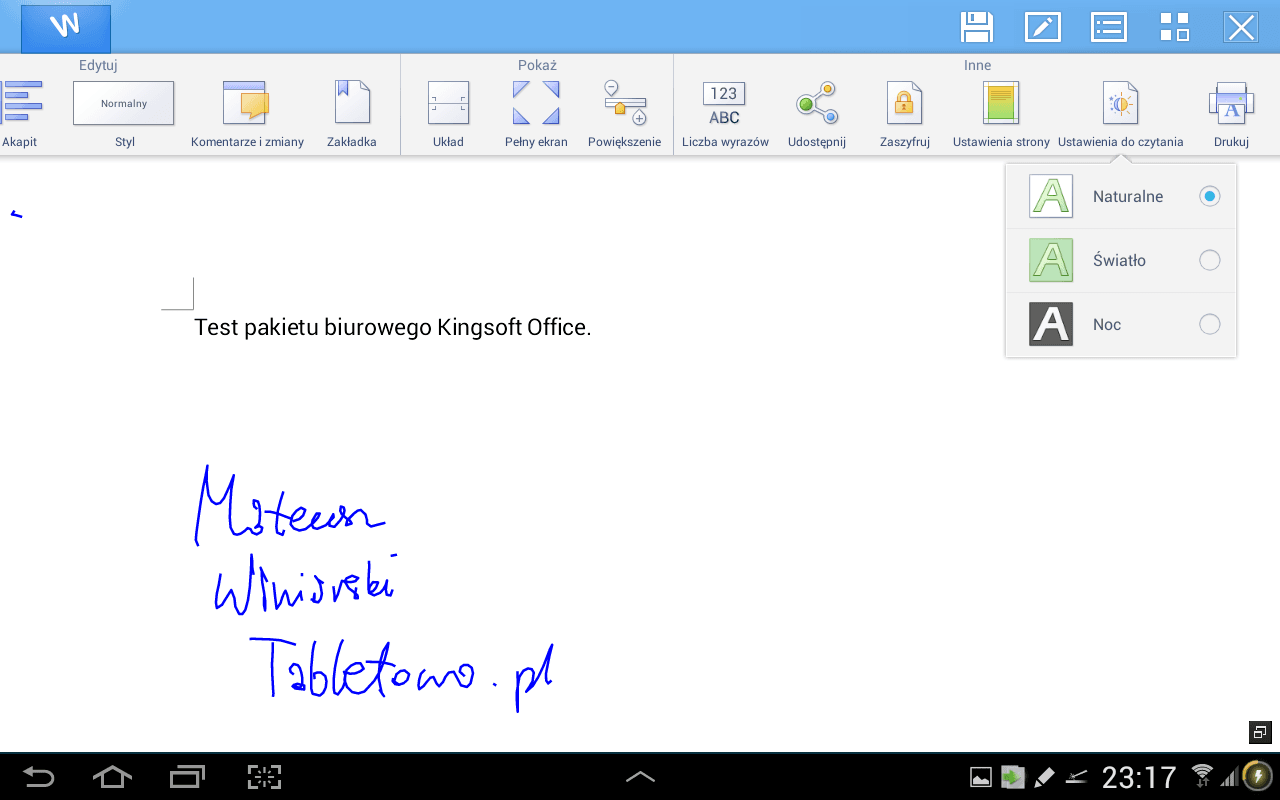
Task: Tap Wi-Fi signal status icon
Action: 1202,775
